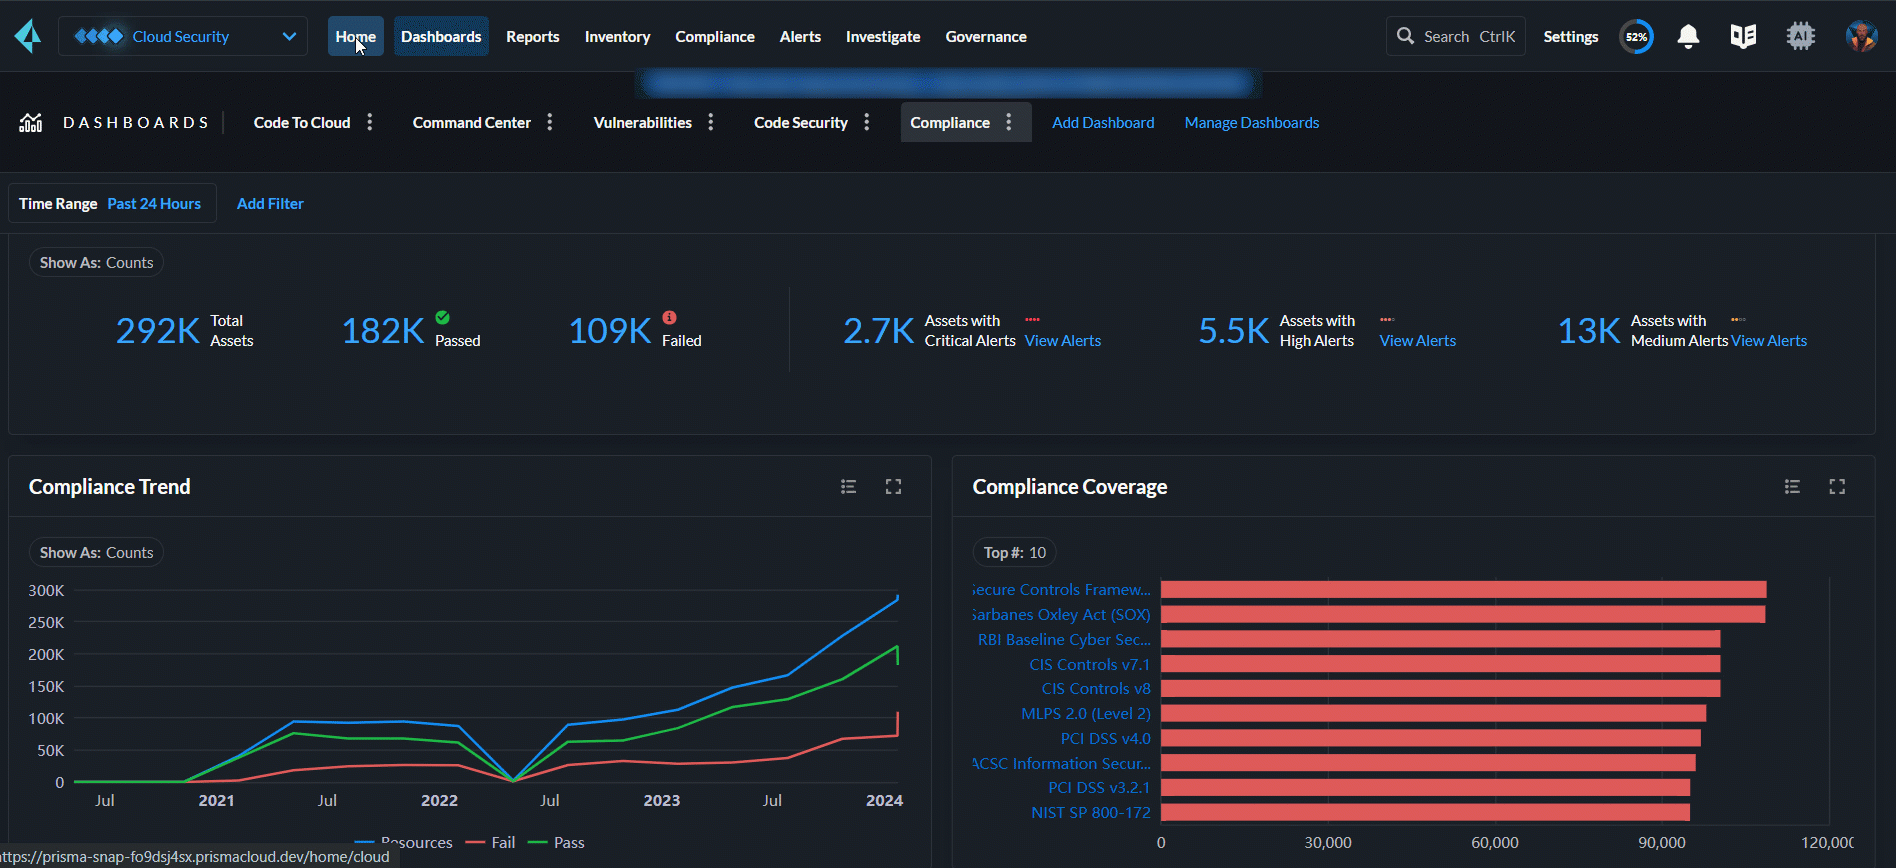This screenshot has height=868, width=1896.
Task: Click the PCI DSS v4.0 coverage bar
Action: [1430, 738]
